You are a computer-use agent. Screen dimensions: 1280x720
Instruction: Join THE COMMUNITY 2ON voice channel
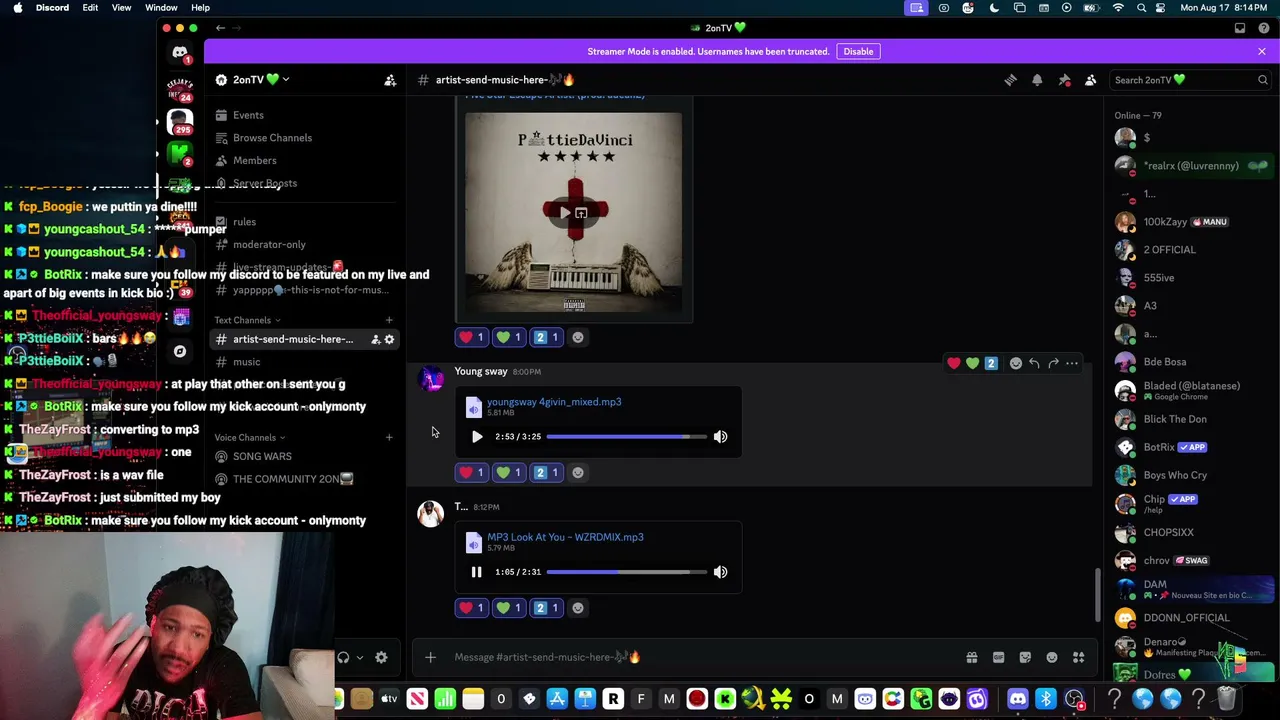(292, 479)
